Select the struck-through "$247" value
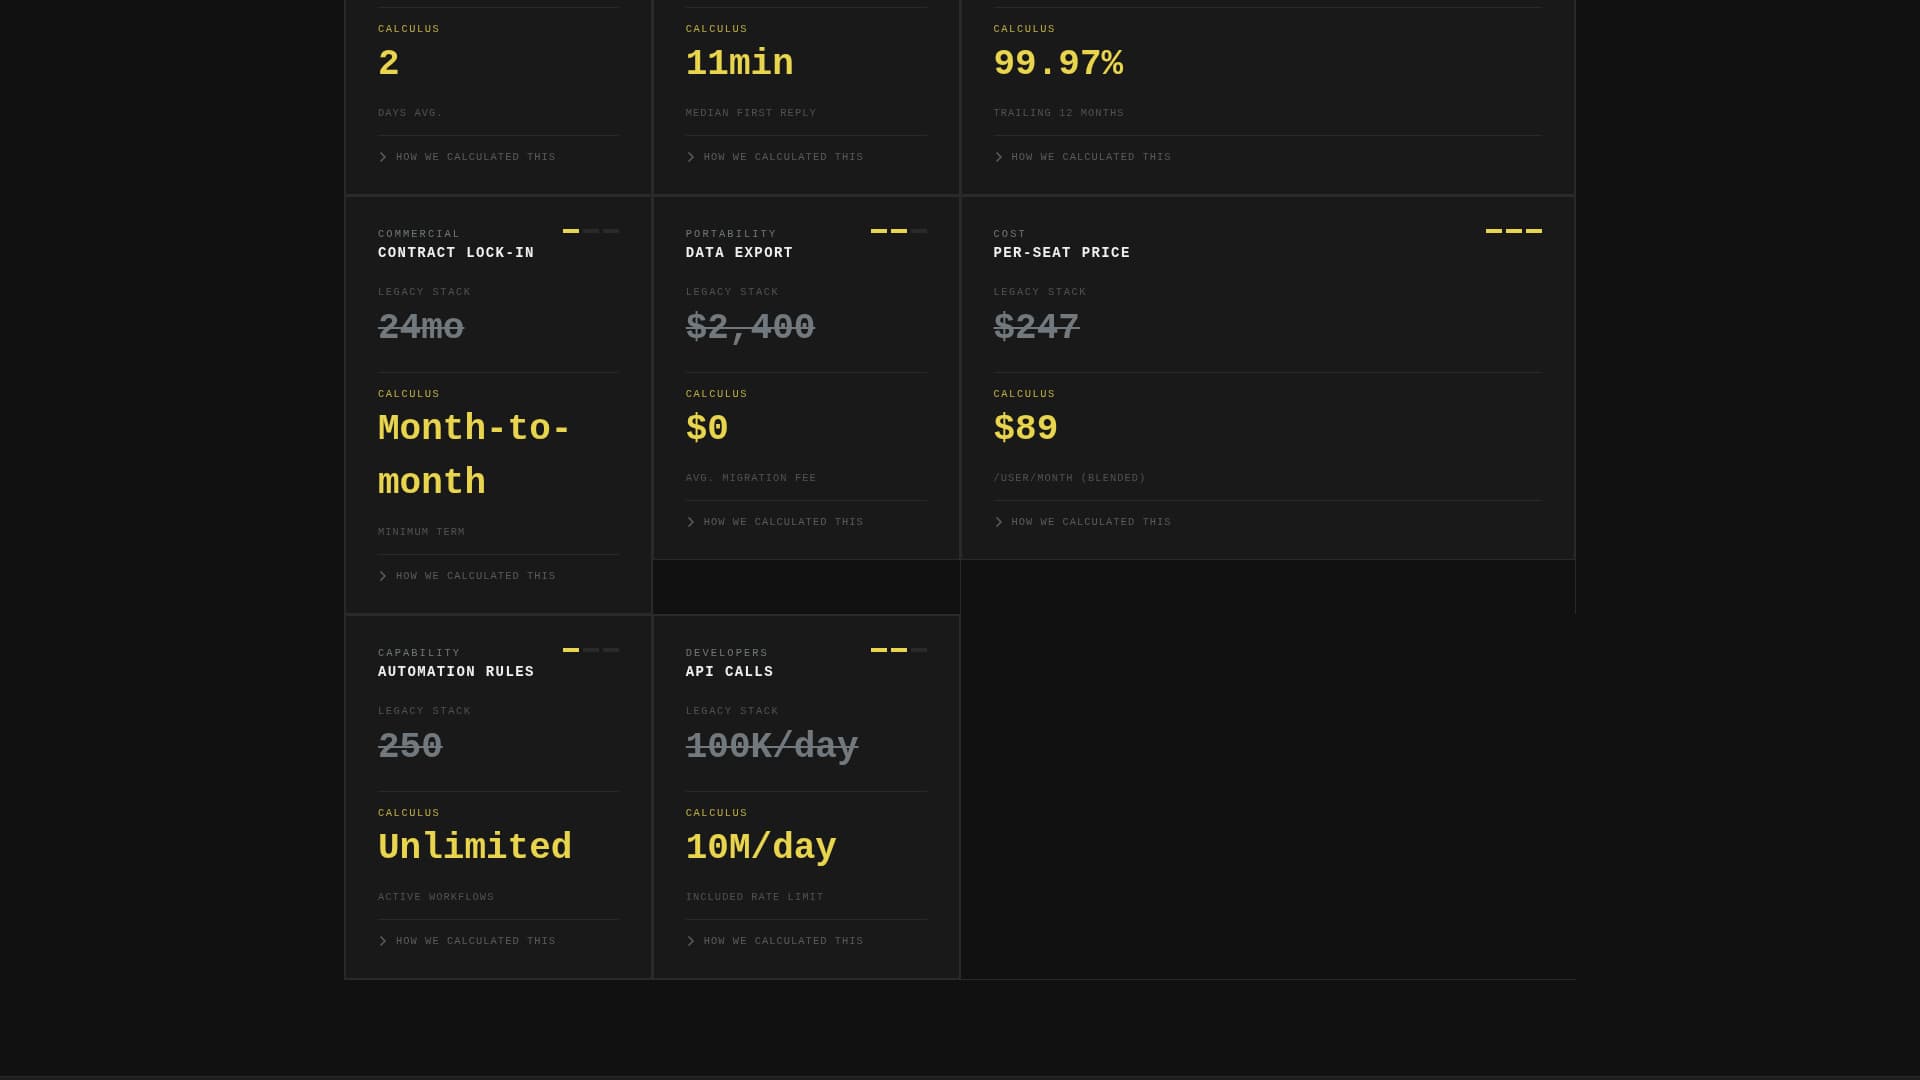Viewport: 1920px width, 1080px height. tap(1037, 328)
